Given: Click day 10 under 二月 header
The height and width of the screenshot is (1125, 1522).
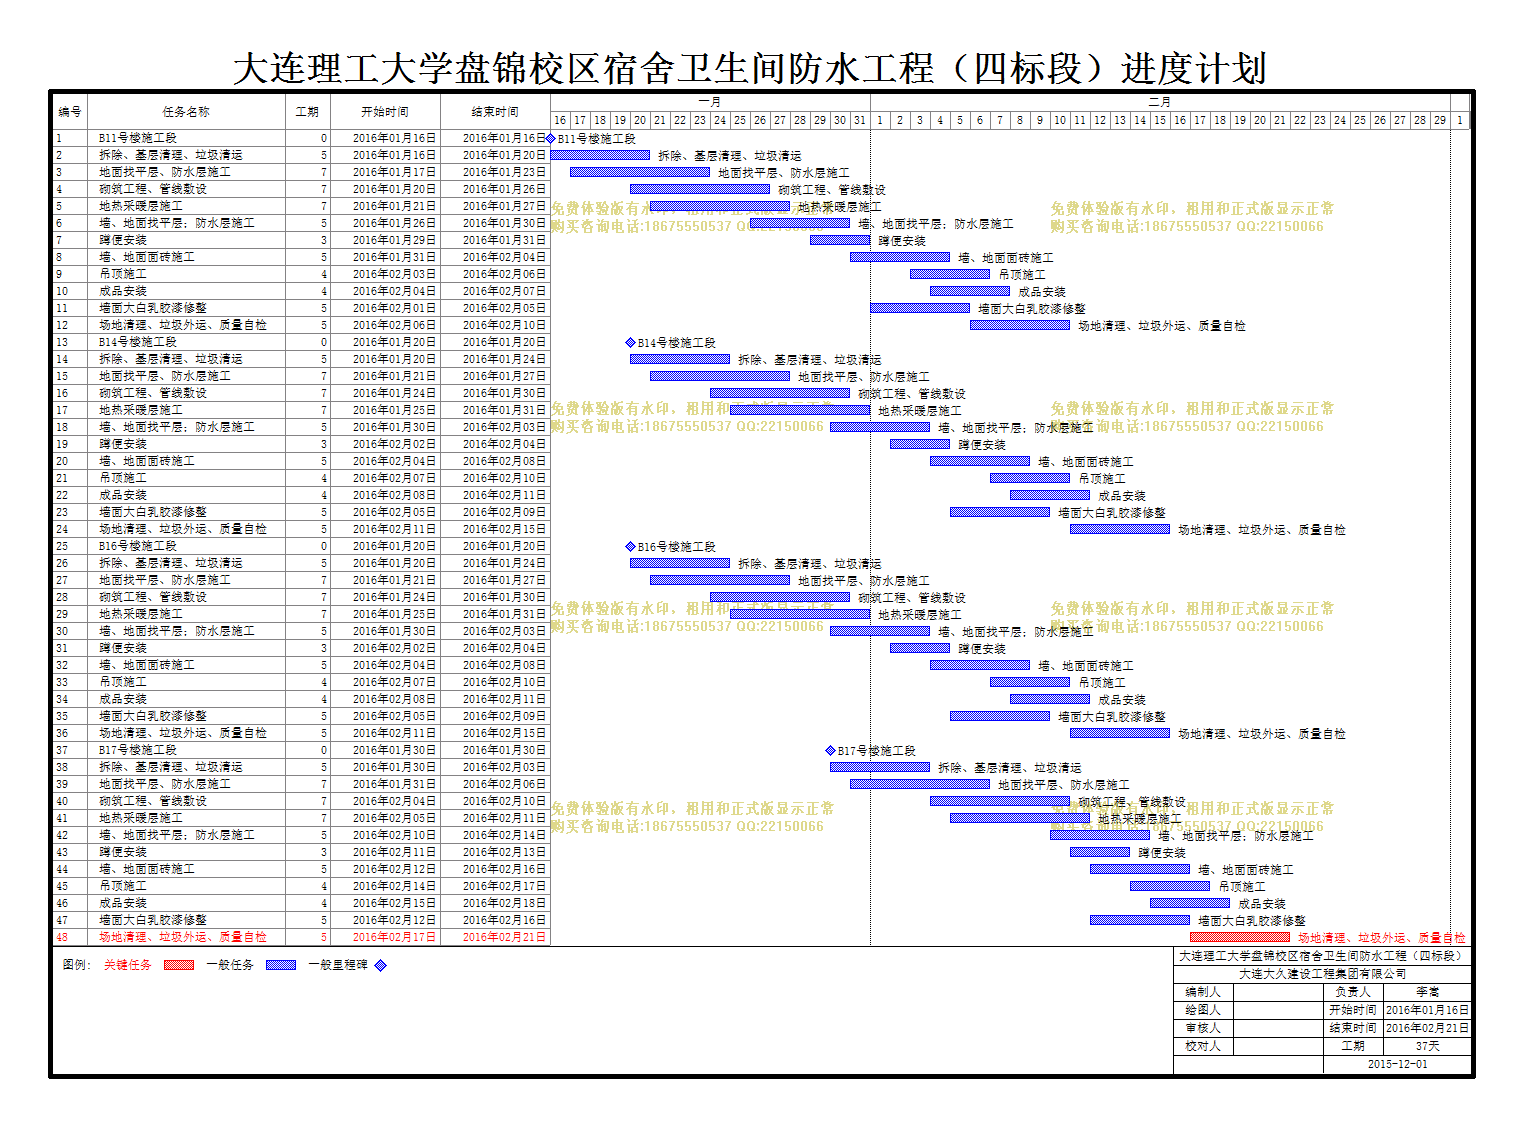Looking at the screenshot, I should pos(1060,120).
